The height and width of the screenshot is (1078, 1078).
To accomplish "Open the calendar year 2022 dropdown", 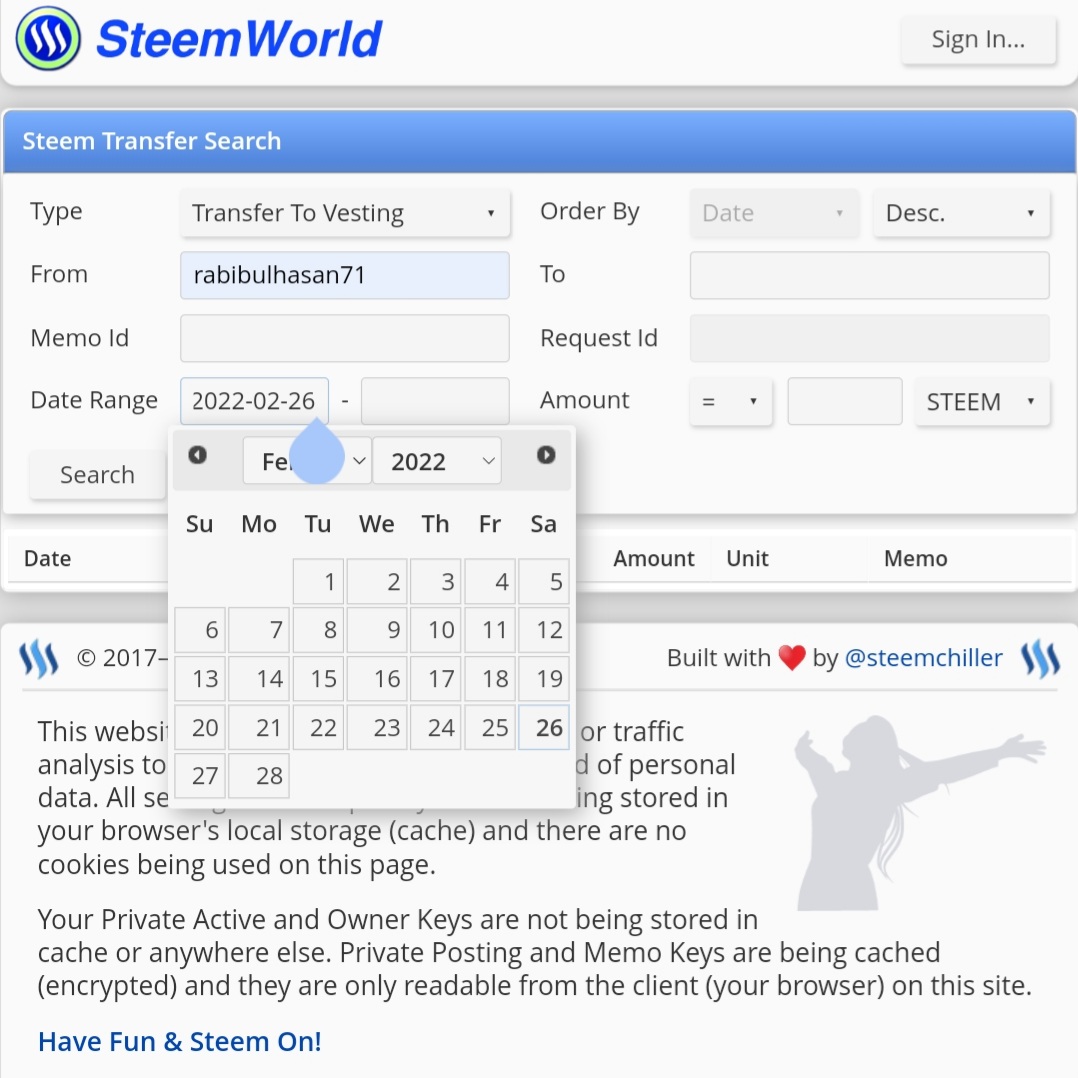I will click(x=437, y=461).
